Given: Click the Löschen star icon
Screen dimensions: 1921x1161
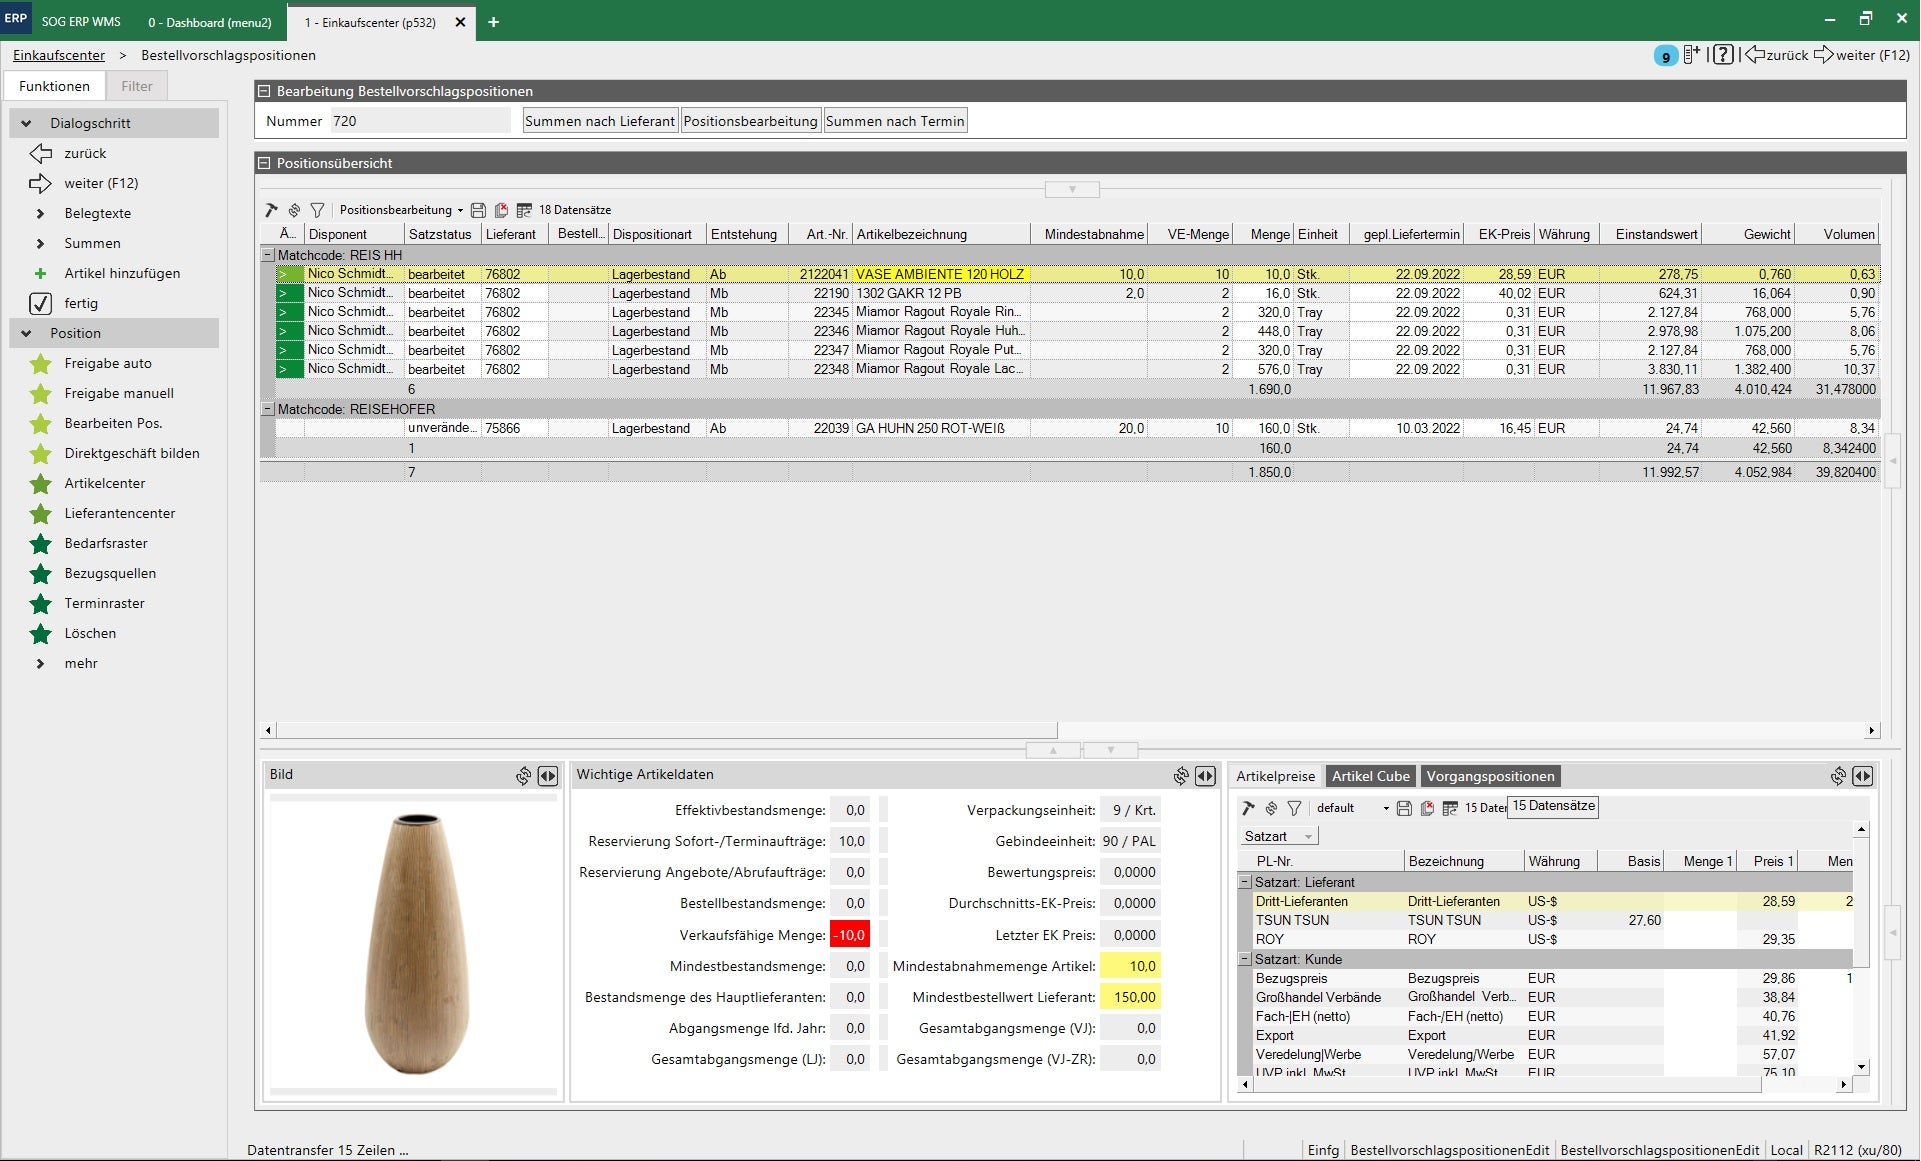Looking at the screenshot, I should pyautogui.click(x=40, y=634).
